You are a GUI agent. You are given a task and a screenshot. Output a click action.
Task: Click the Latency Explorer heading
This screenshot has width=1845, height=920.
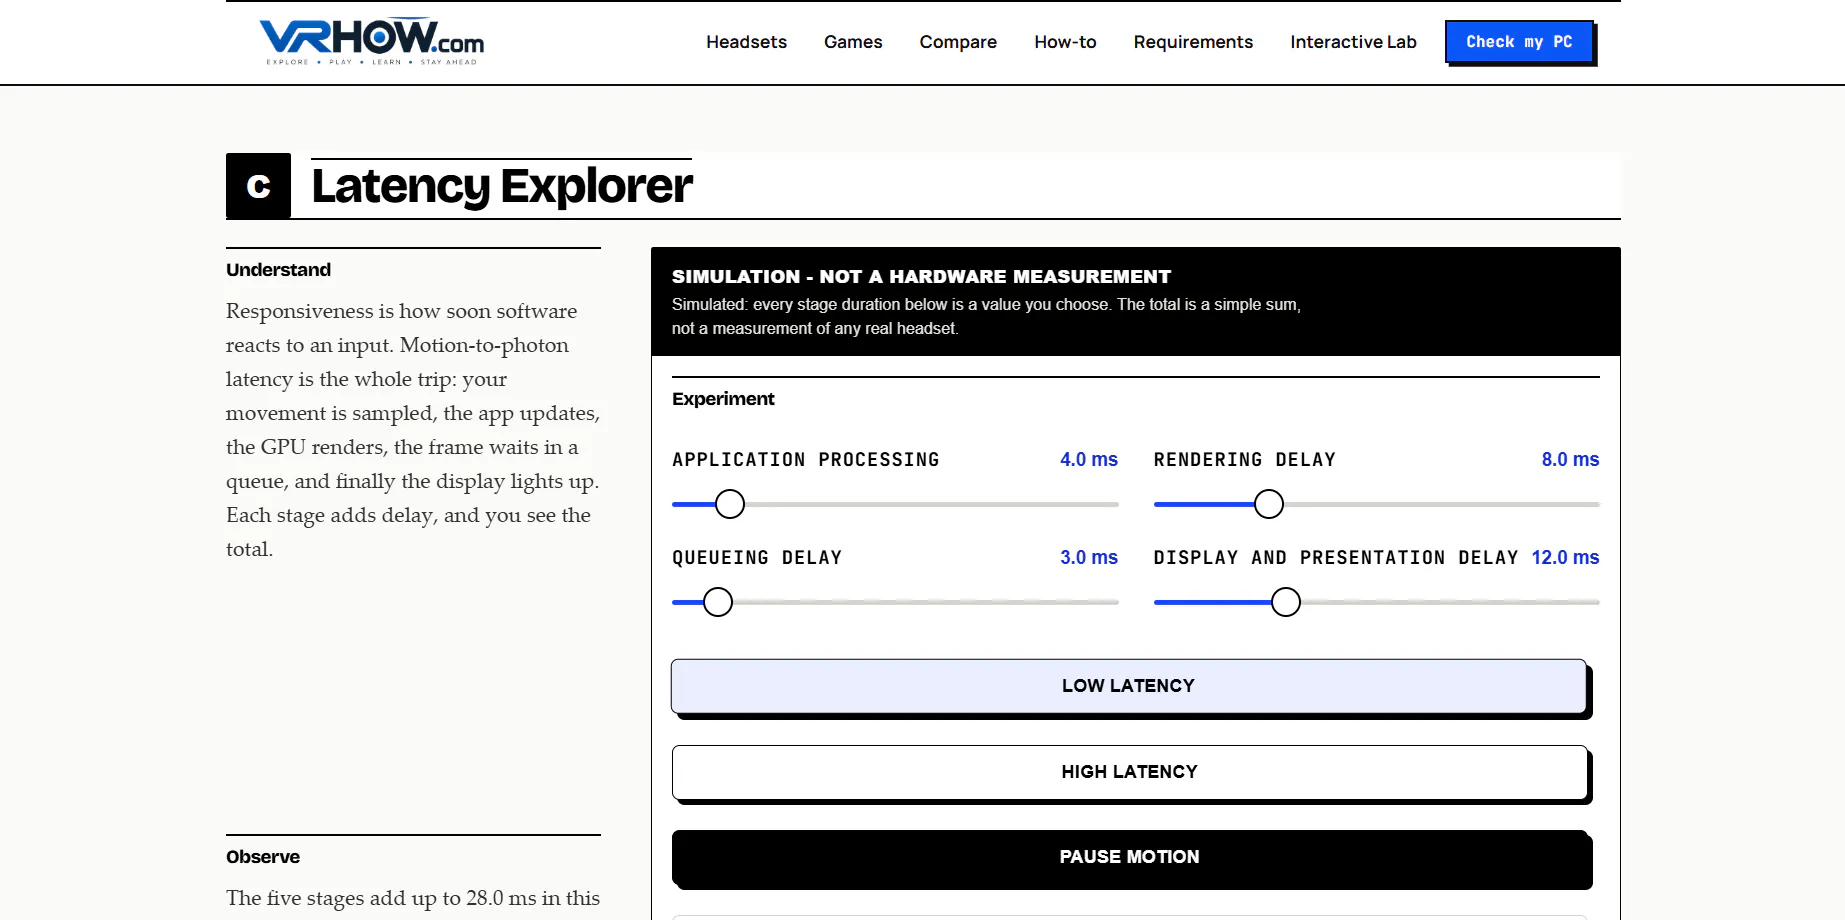(502, 186)
